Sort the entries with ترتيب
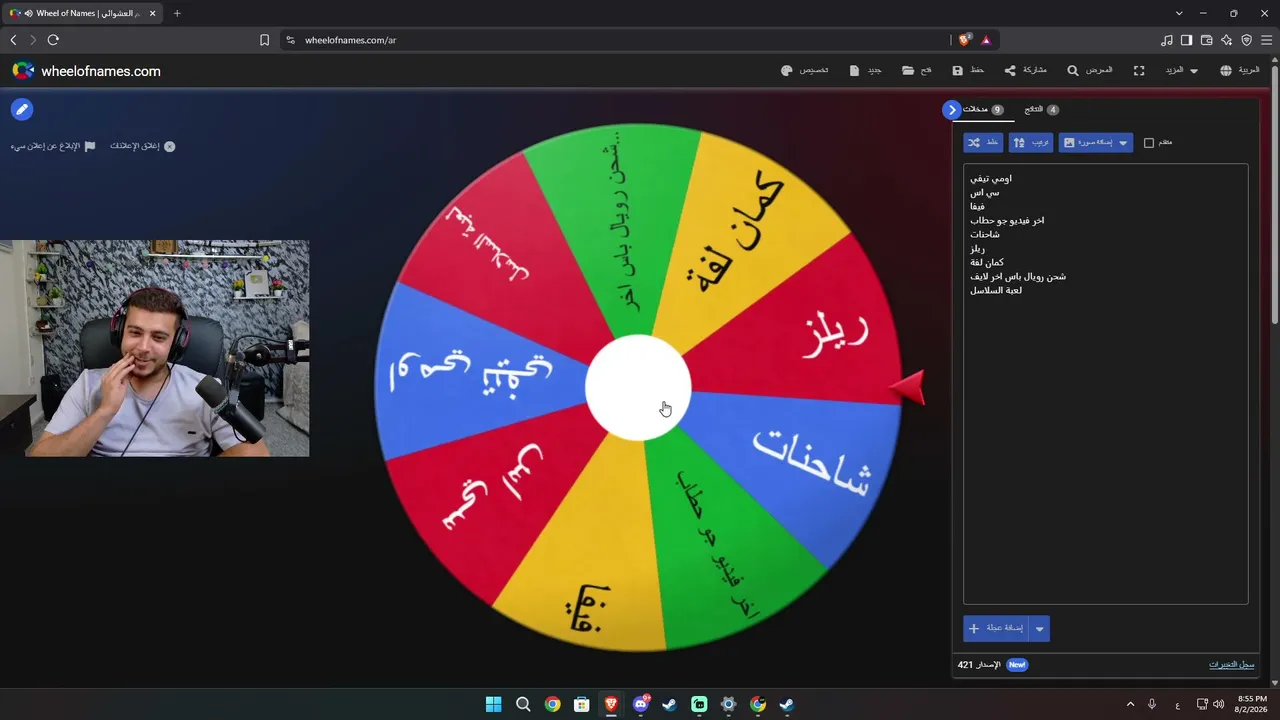 [1031, 143]
